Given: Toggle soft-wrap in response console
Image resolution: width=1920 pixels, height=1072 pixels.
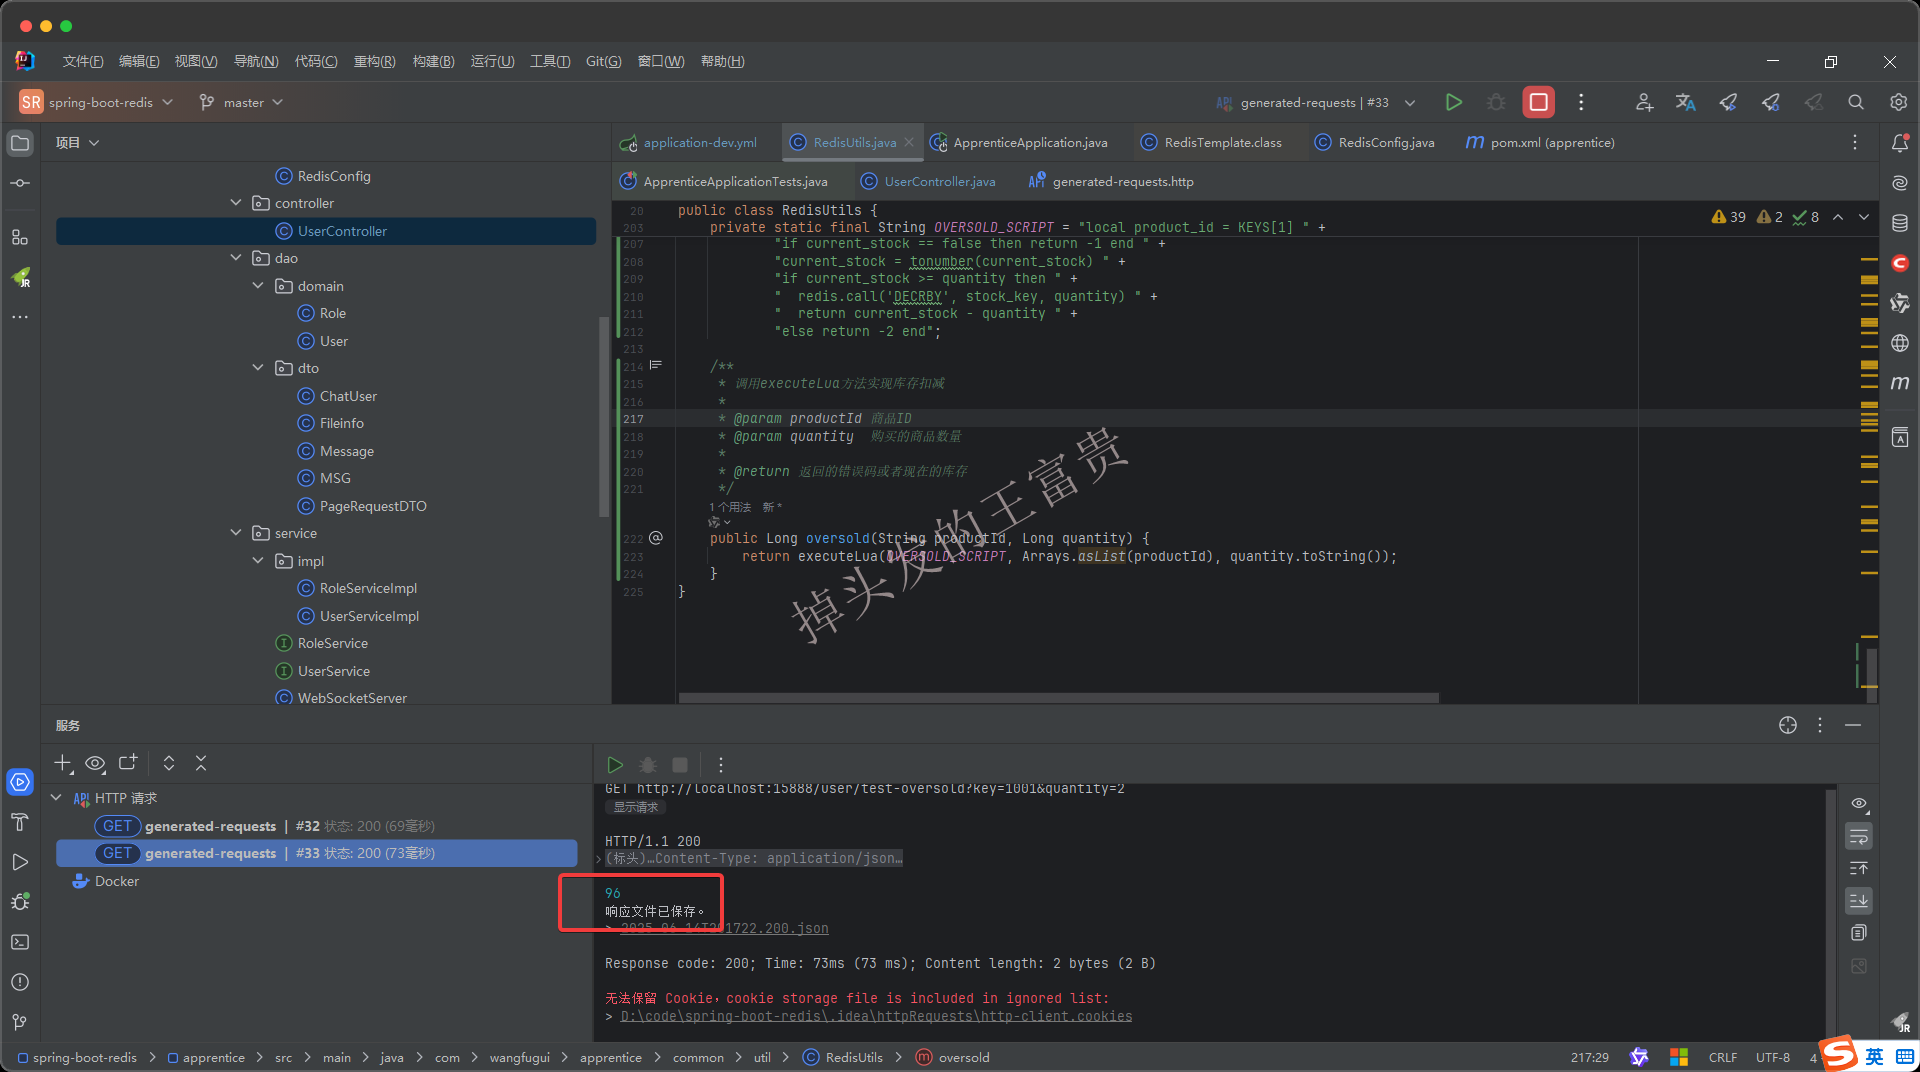Looking at the screenshot, I should point(1859,836).
